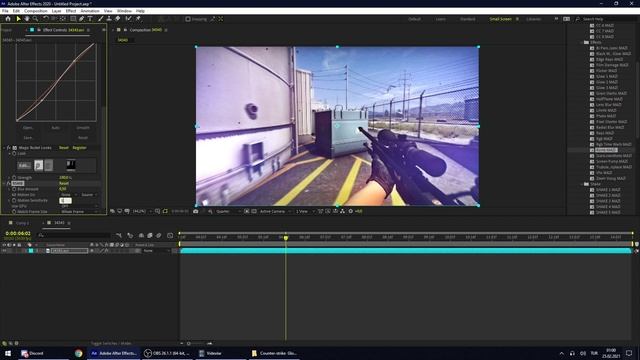Click the Edit button for the Look
This screenshot has height=360, width=640.
coord(24,165)
